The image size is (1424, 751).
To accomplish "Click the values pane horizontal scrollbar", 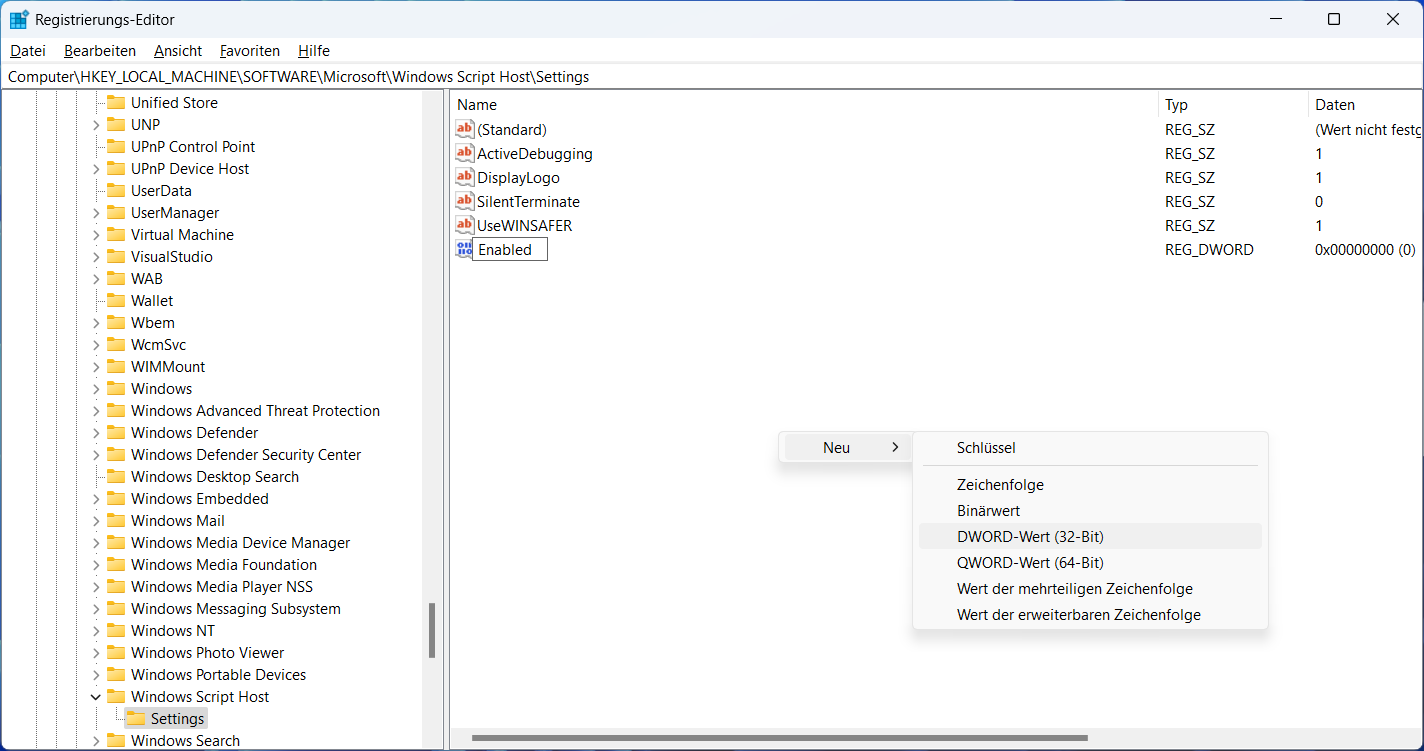I will coord(779,738).
